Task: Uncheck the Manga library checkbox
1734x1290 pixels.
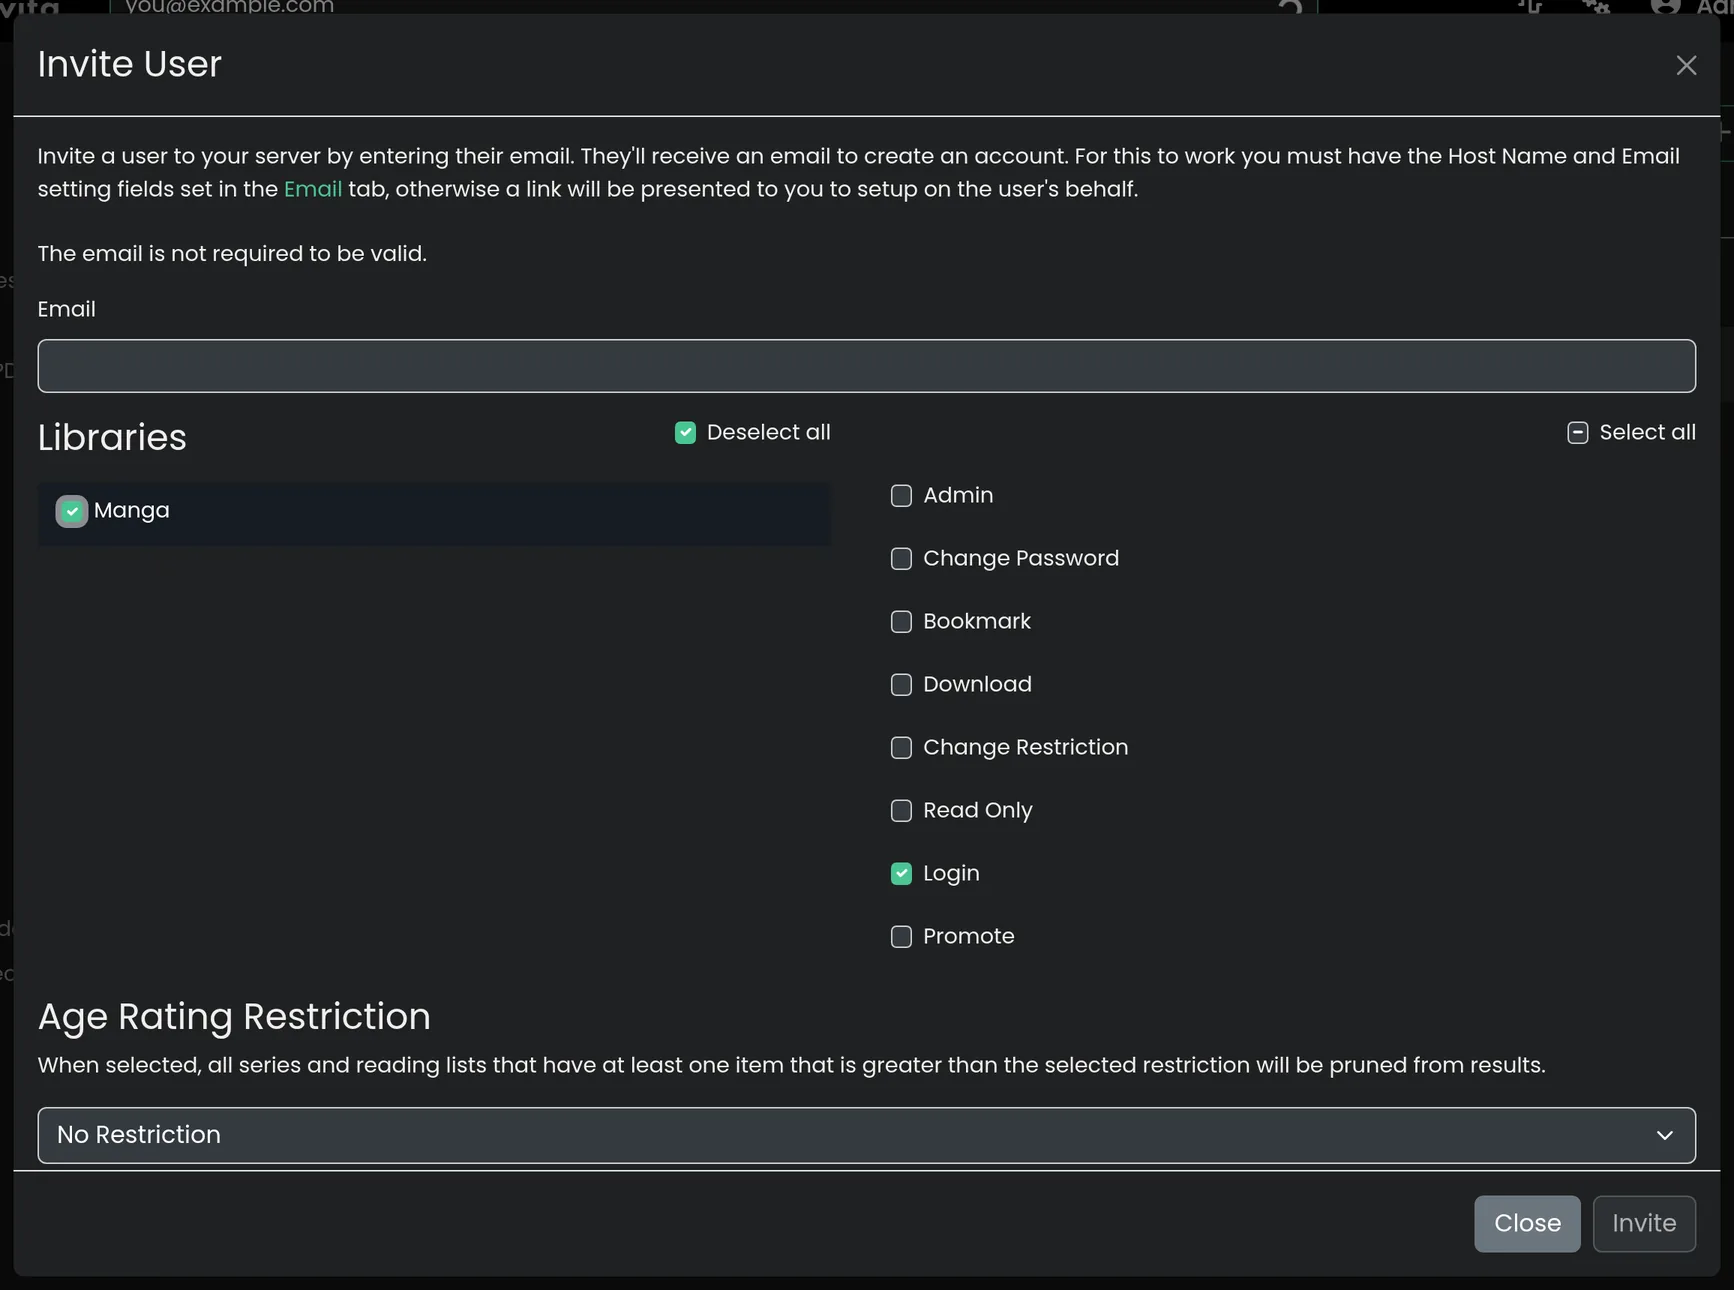Action: coord(72,511)
